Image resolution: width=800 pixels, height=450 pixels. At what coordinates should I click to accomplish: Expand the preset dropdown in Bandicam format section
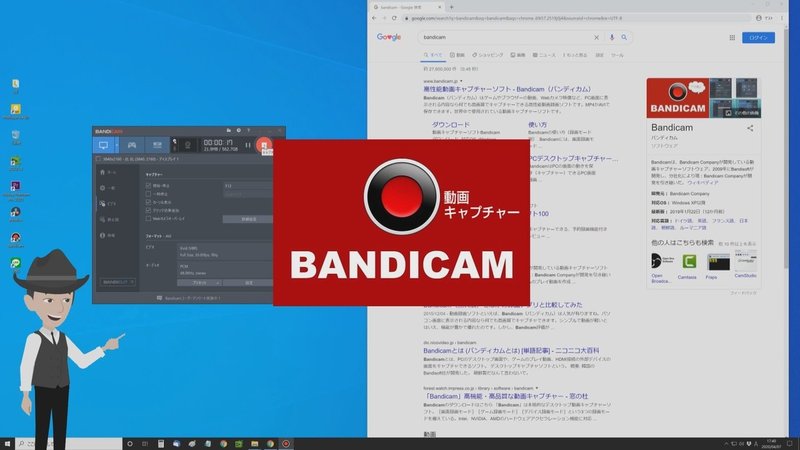[x=199, y=283]
